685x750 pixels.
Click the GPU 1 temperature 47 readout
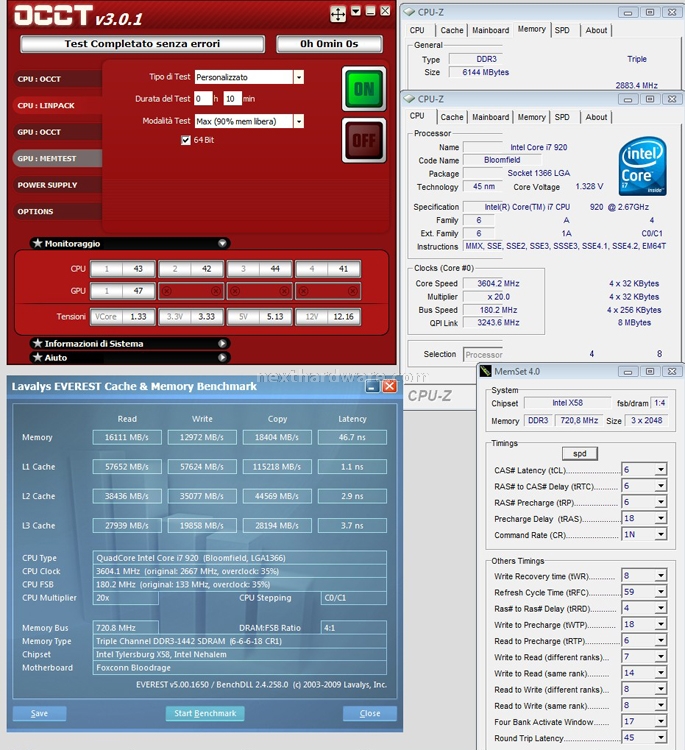(123, 291)
